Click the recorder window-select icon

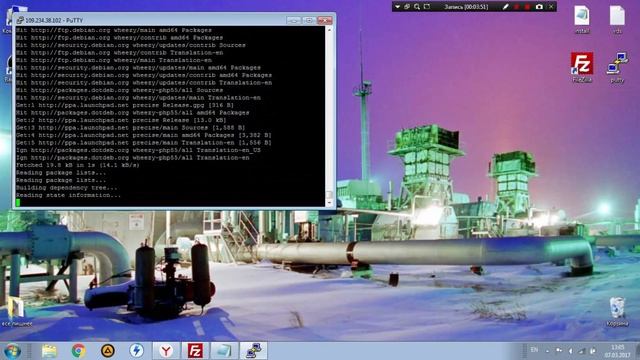point(407,7)
